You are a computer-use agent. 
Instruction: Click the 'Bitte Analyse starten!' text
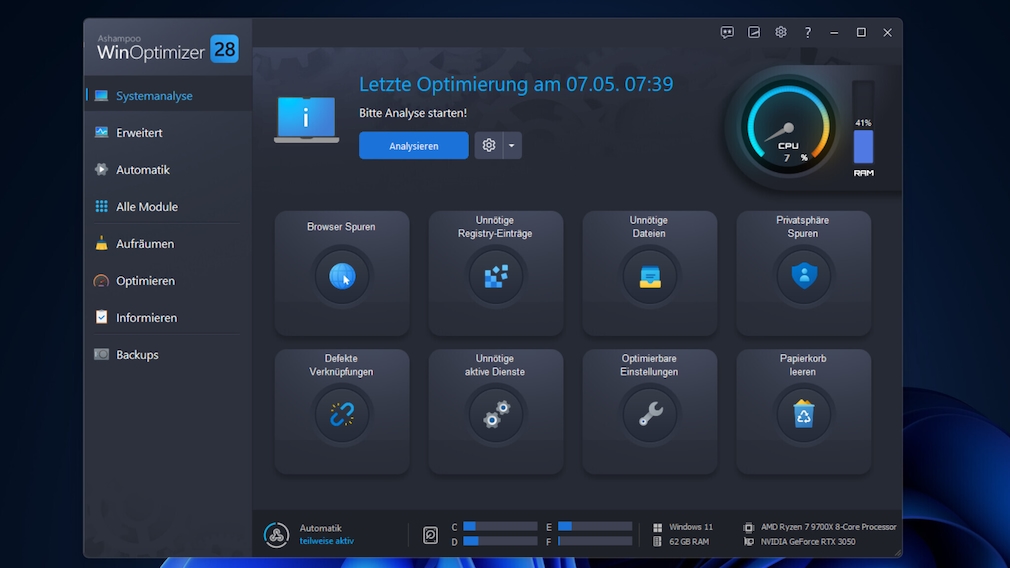coord(413,113)
